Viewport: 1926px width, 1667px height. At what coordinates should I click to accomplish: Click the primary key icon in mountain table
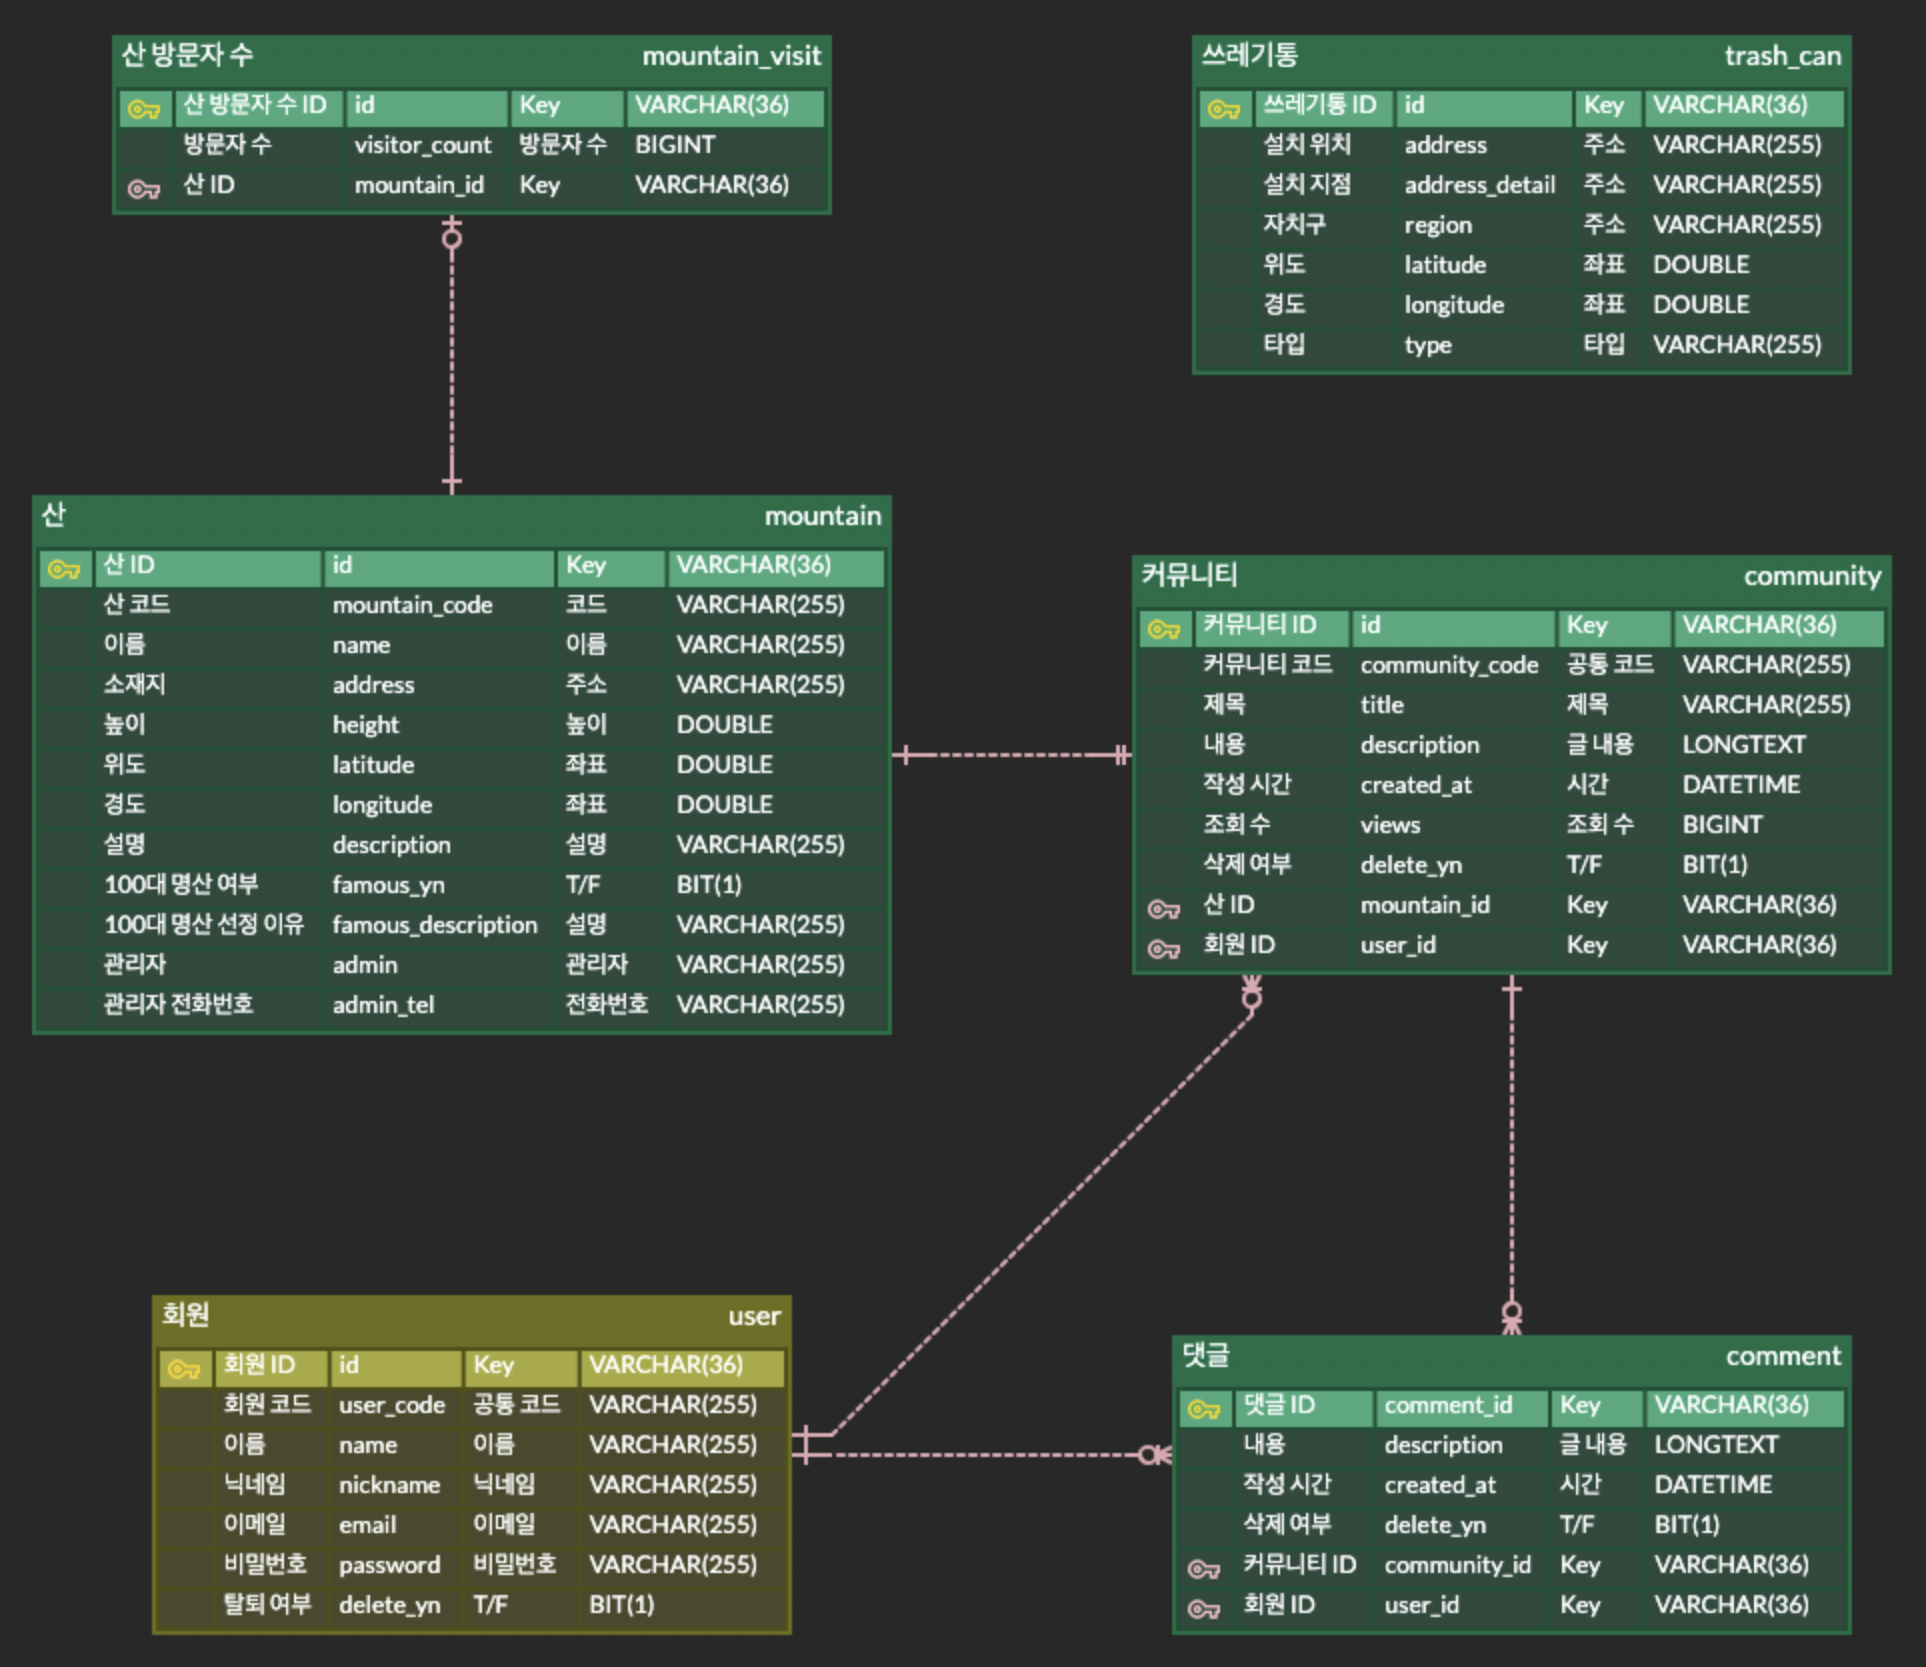click(x=64, y=568)
